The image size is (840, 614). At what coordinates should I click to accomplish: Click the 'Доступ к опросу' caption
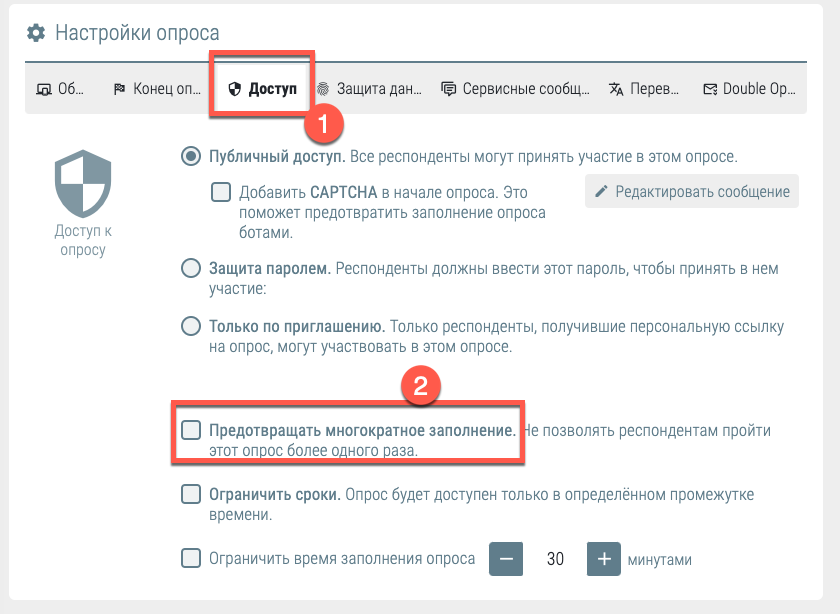pyautogui.click(x=83, y=240)
